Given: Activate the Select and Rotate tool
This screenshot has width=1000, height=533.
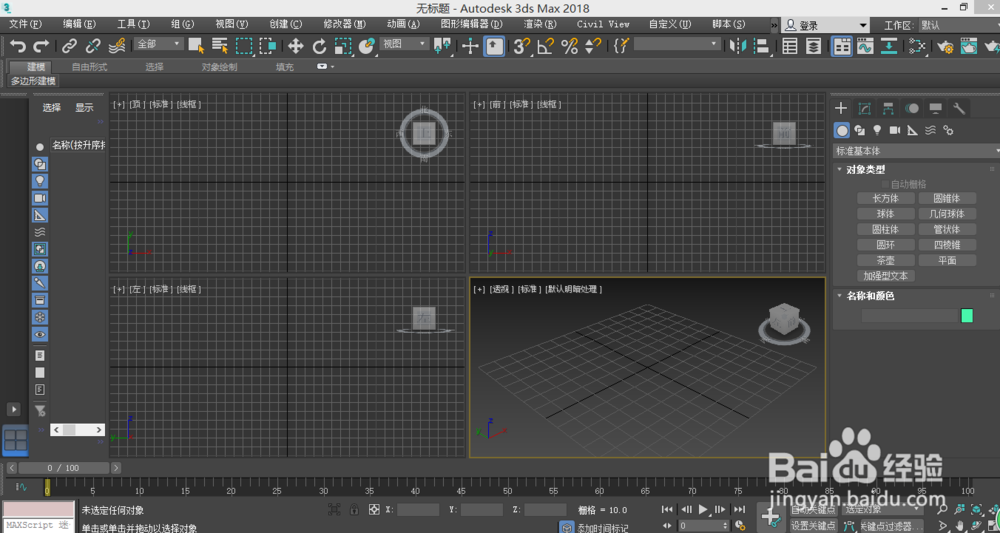Looking at the screenshot, I should pos(320,46).
